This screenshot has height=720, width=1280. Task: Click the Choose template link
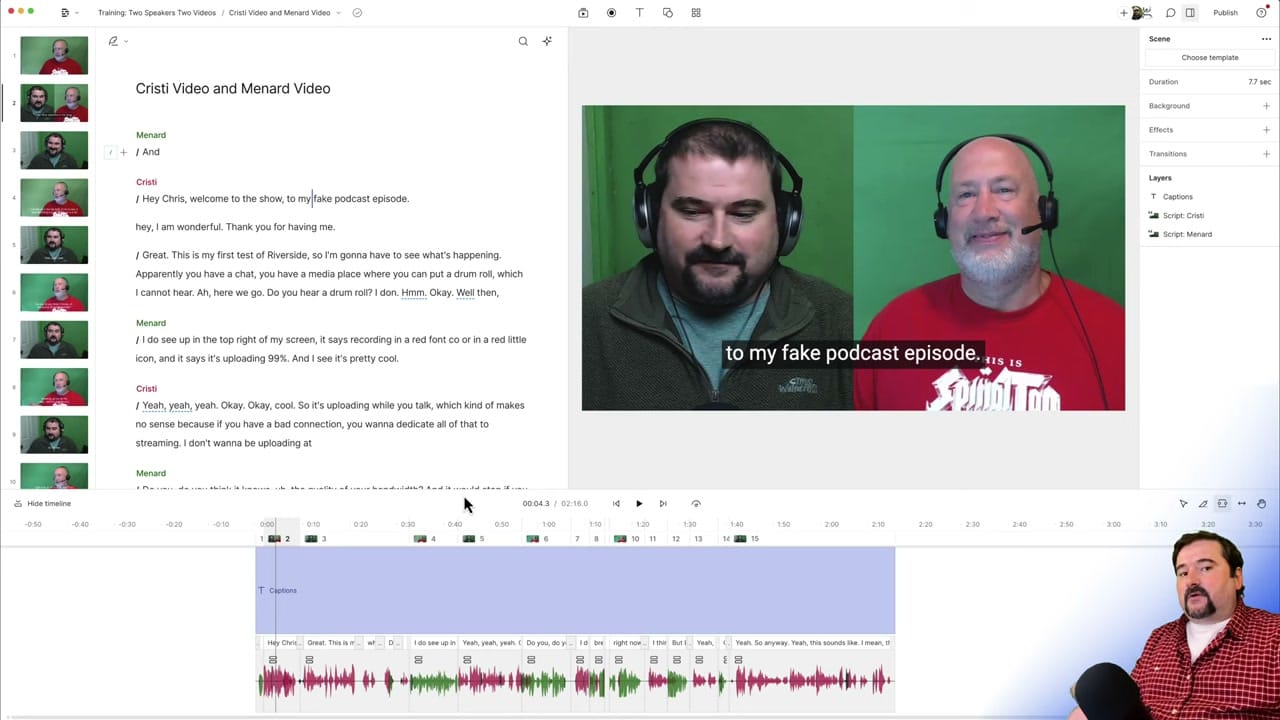(x=1210, y=57)
